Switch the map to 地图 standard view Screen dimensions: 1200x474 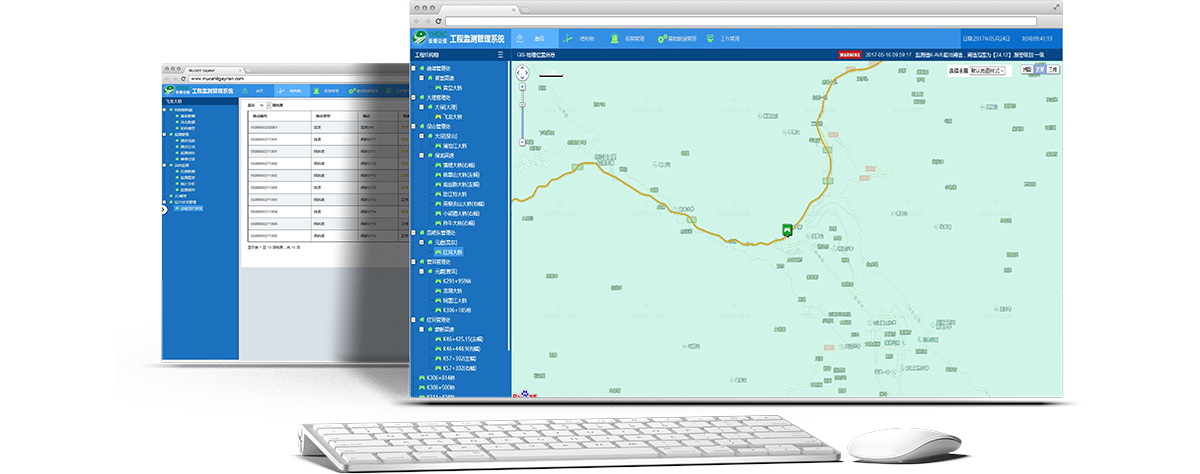click(1027, 70)
